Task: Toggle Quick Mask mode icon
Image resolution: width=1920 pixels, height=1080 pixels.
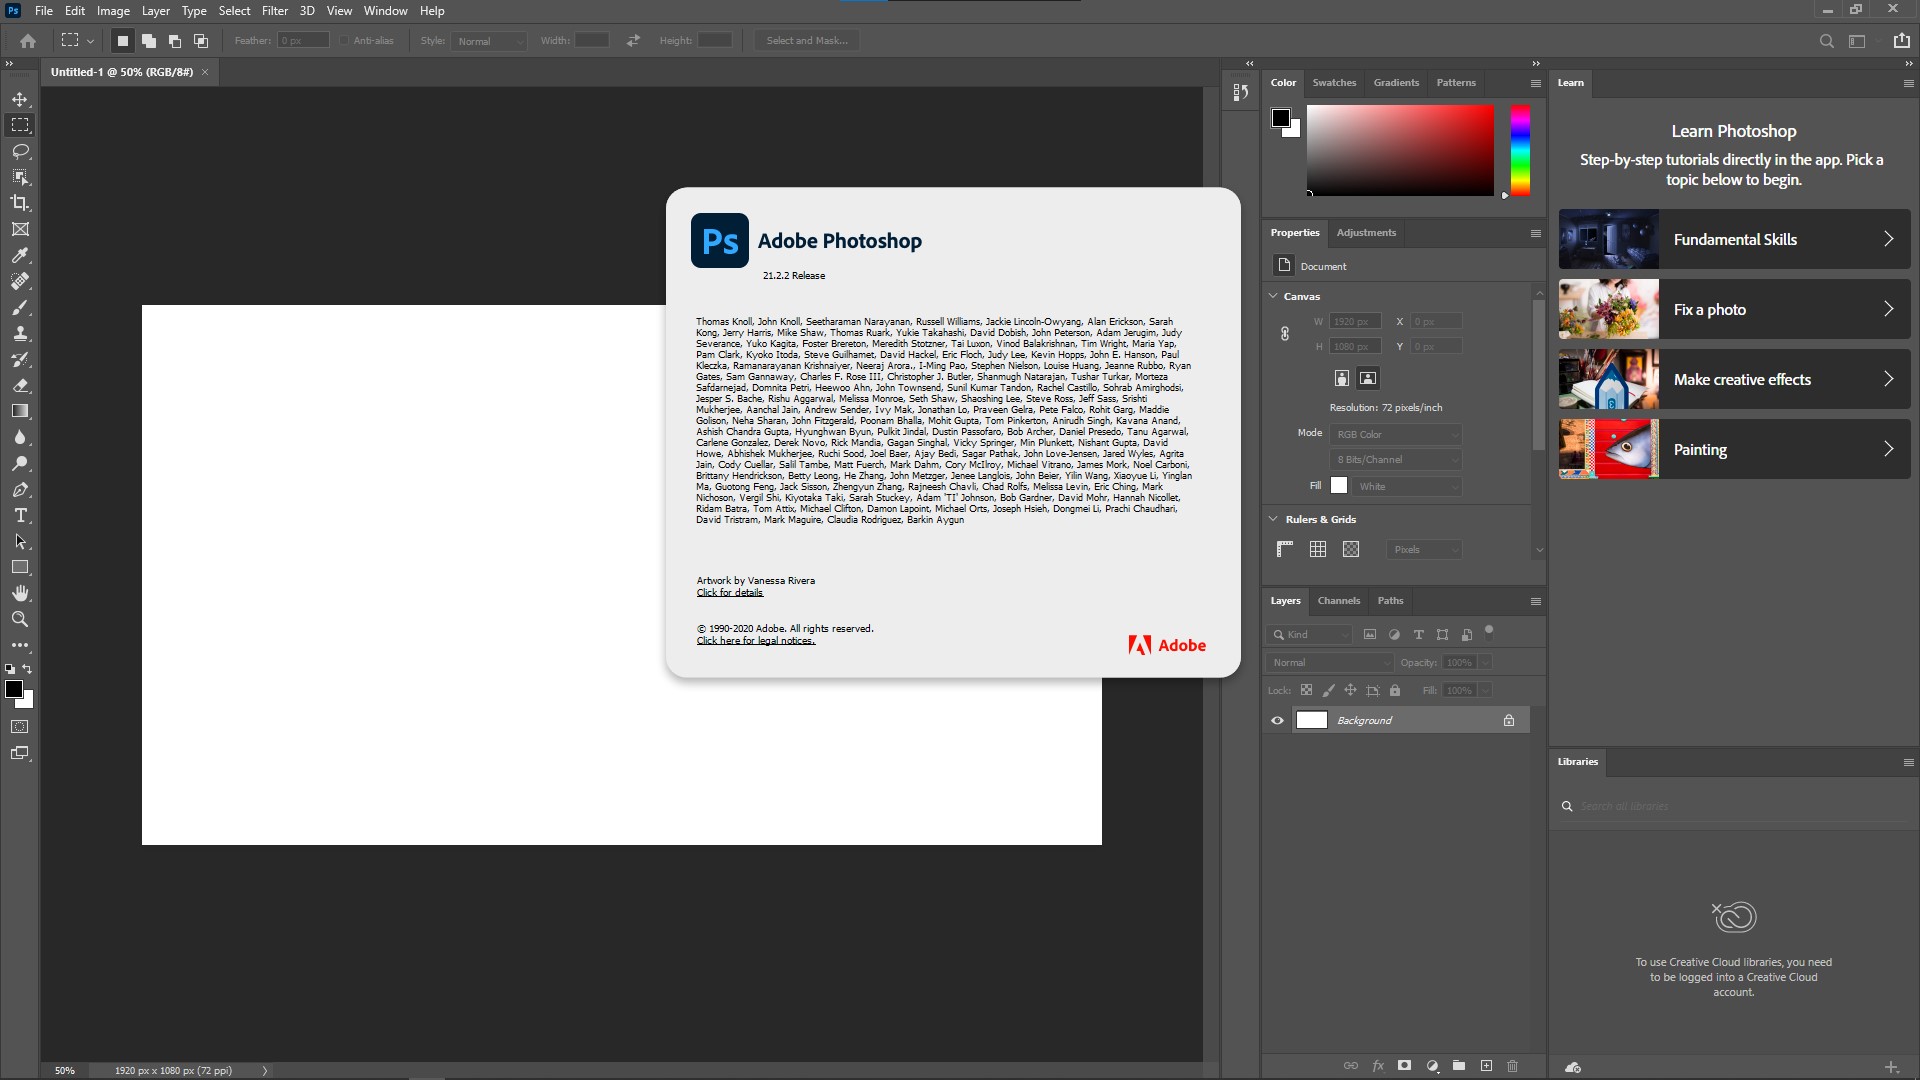Action: pos(20,727)
